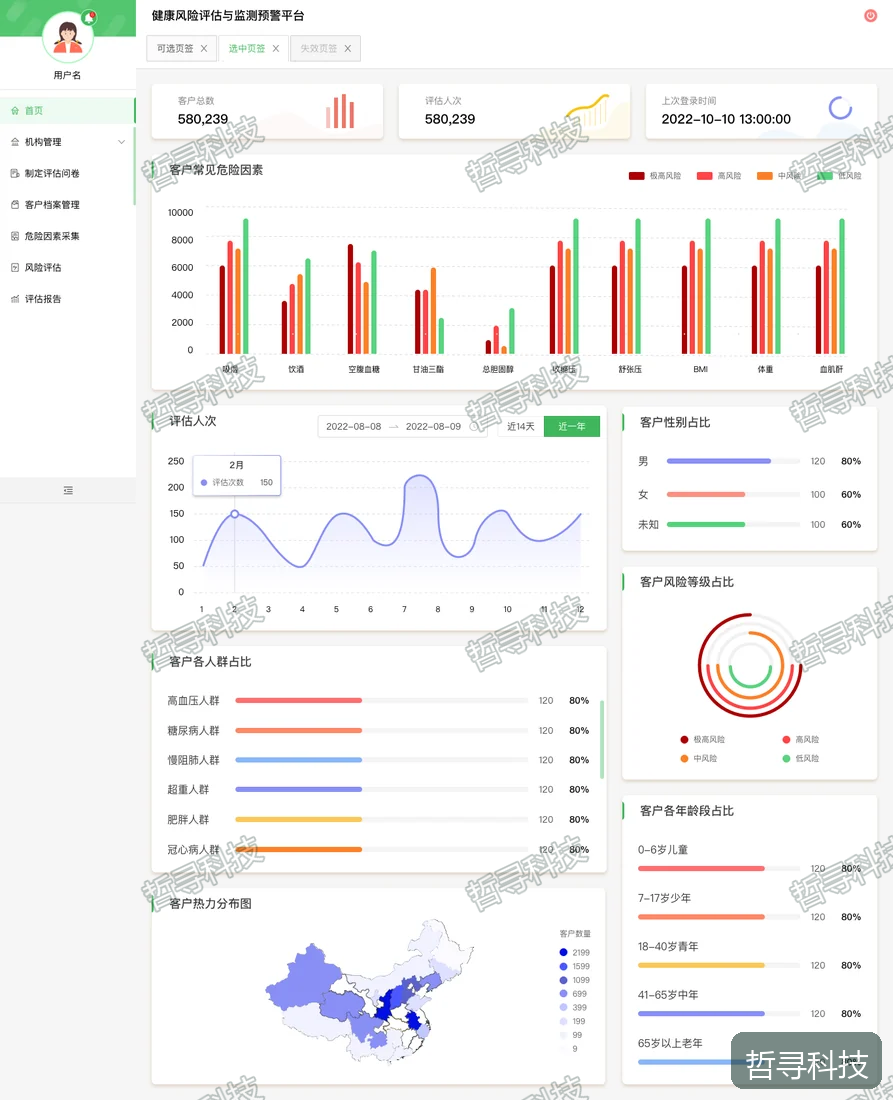The image size is (893, 1100).
Task: Click the home icon beside 首页
Action: click(x=15, y=111)
